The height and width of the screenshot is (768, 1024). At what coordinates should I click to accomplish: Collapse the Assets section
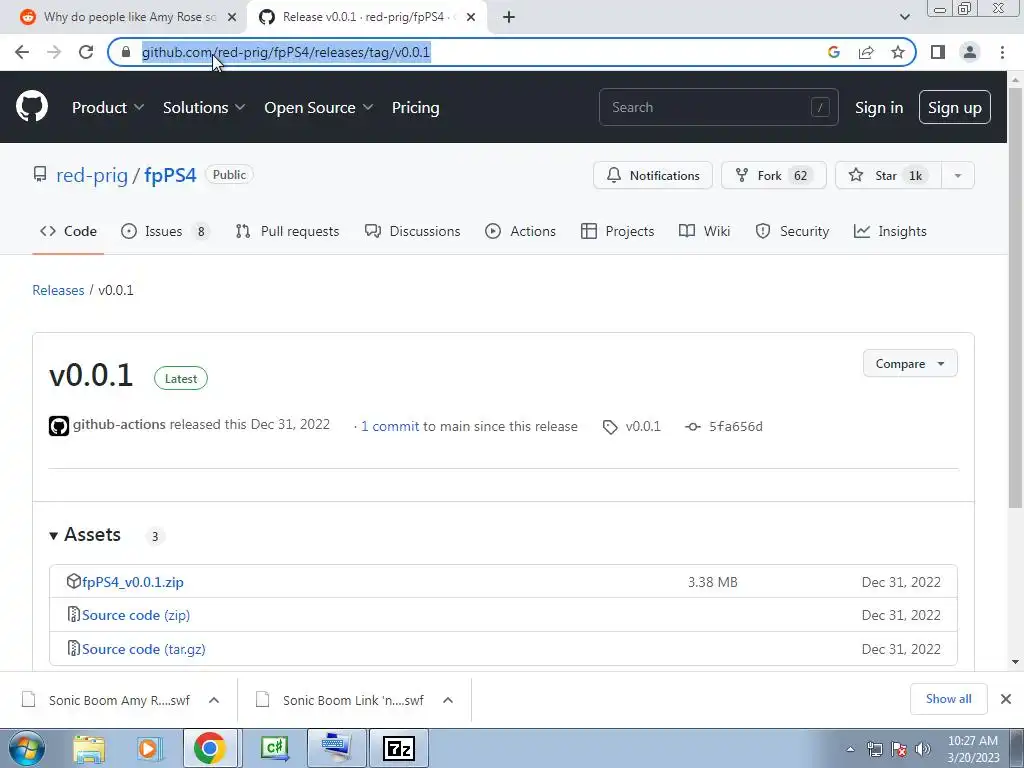pyautogui.click(x=85, y=535)
